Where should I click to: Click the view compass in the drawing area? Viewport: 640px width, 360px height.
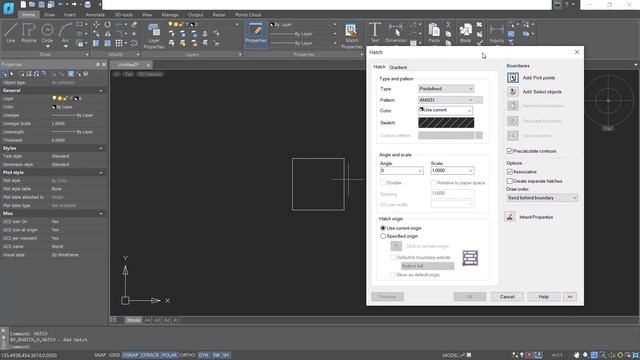(608, 100)
